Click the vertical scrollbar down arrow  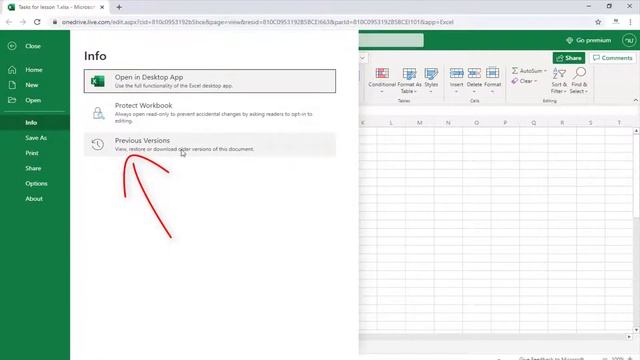point(636,329)
